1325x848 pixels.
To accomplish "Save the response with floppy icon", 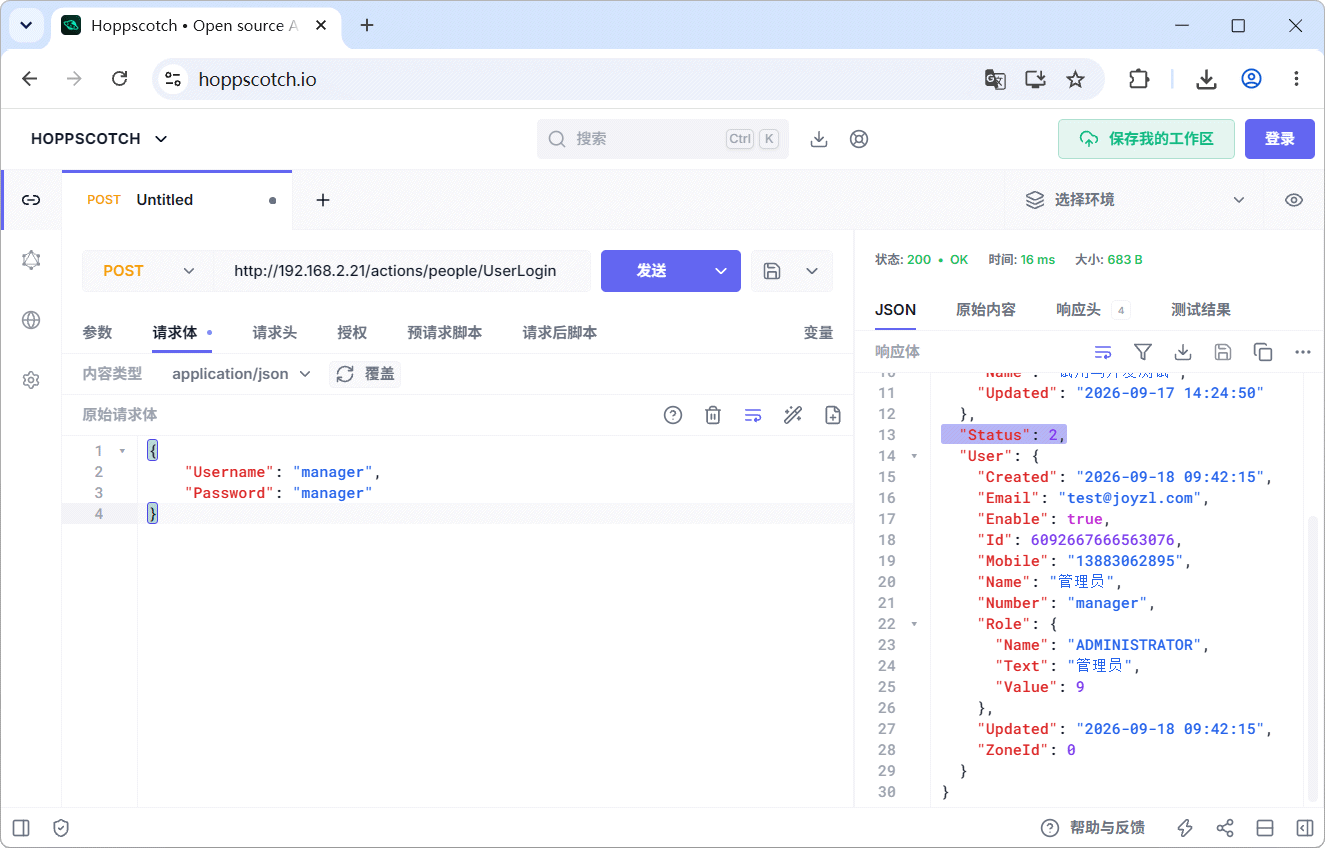I will [1223, 352].
